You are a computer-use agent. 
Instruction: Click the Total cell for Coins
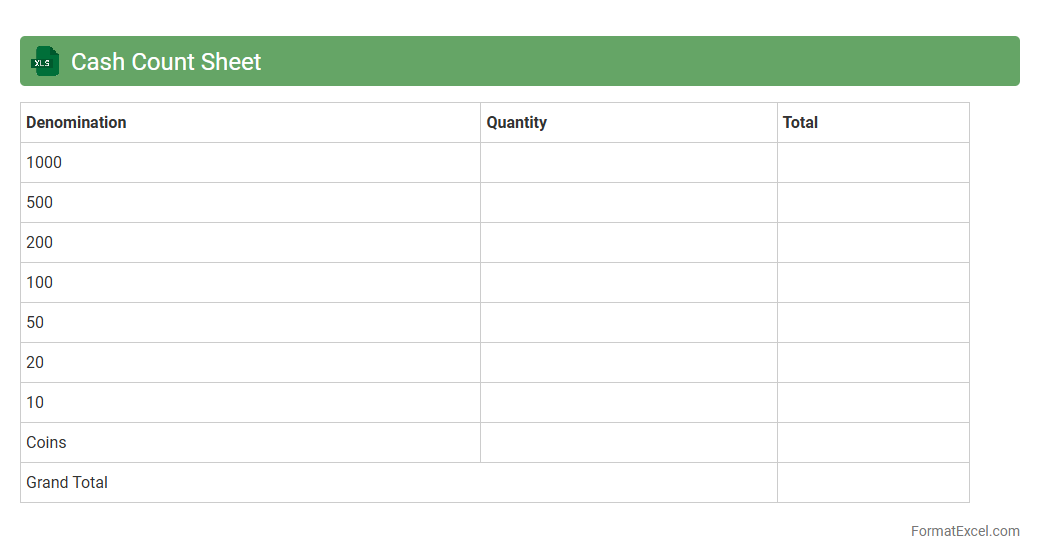(x=873, y=442)
